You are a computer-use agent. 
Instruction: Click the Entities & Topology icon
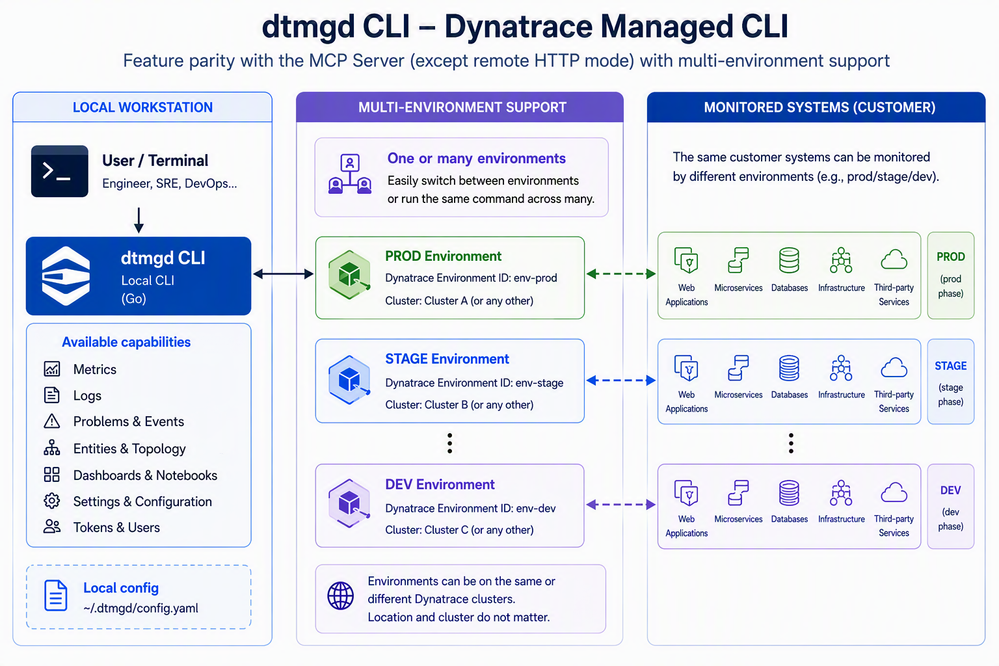[52, 448]
